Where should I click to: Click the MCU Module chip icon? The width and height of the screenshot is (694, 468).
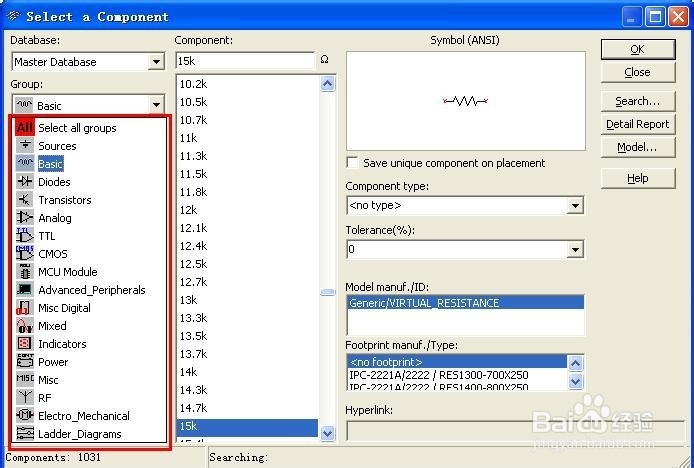click(25, 271)
